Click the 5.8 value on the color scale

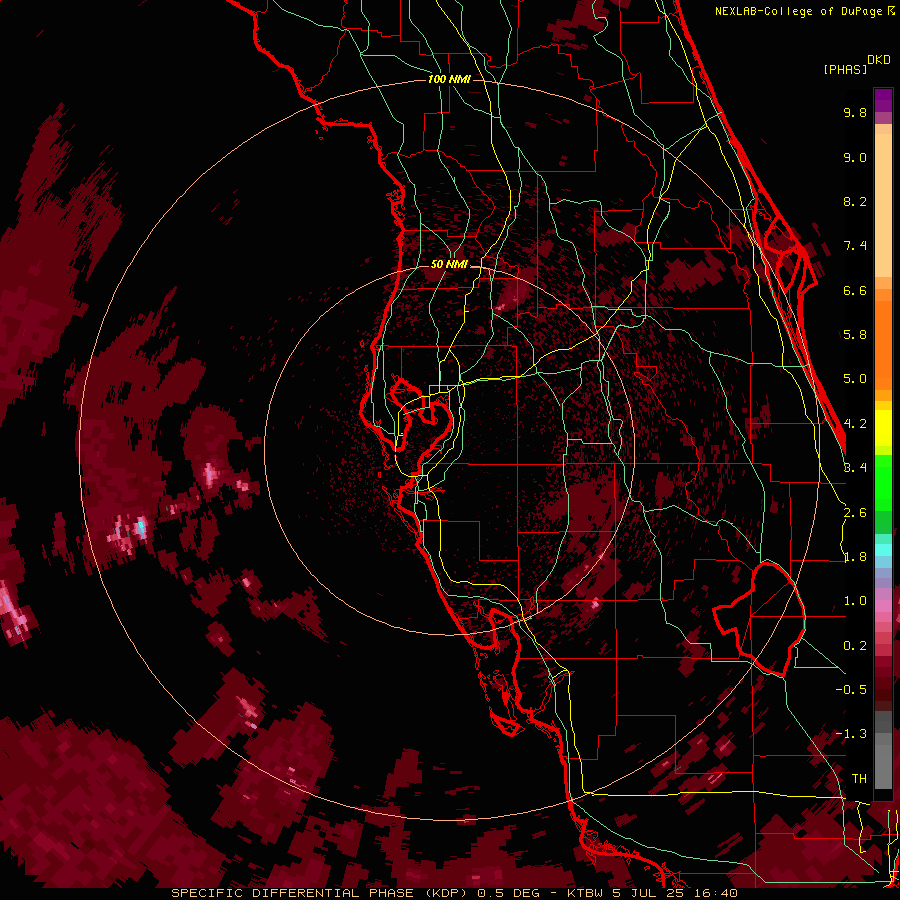pyautogui.click(x=855, y=335)
